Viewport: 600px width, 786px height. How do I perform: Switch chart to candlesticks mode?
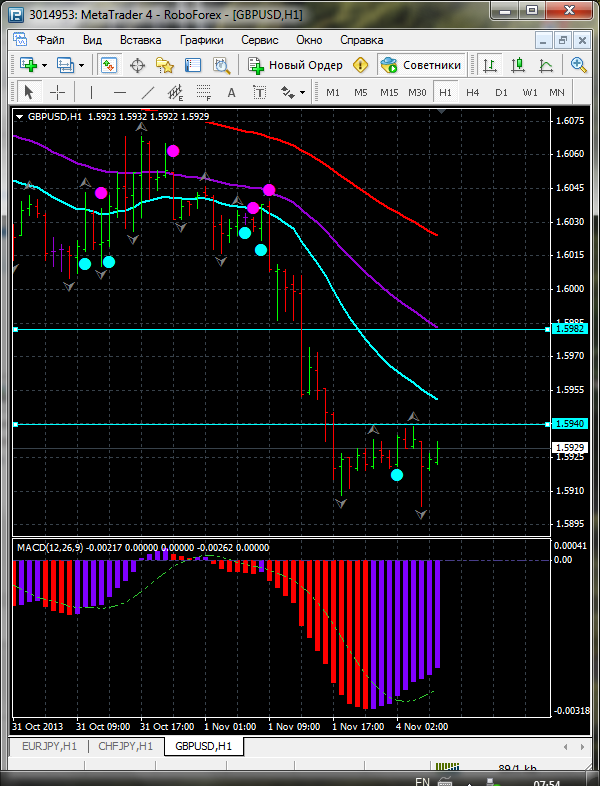518,65
